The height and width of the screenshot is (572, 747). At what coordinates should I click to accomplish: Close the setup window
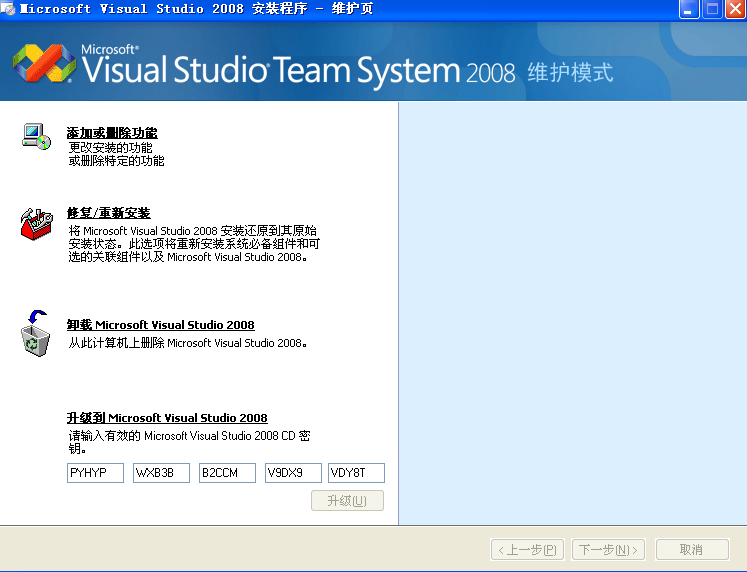736,10
